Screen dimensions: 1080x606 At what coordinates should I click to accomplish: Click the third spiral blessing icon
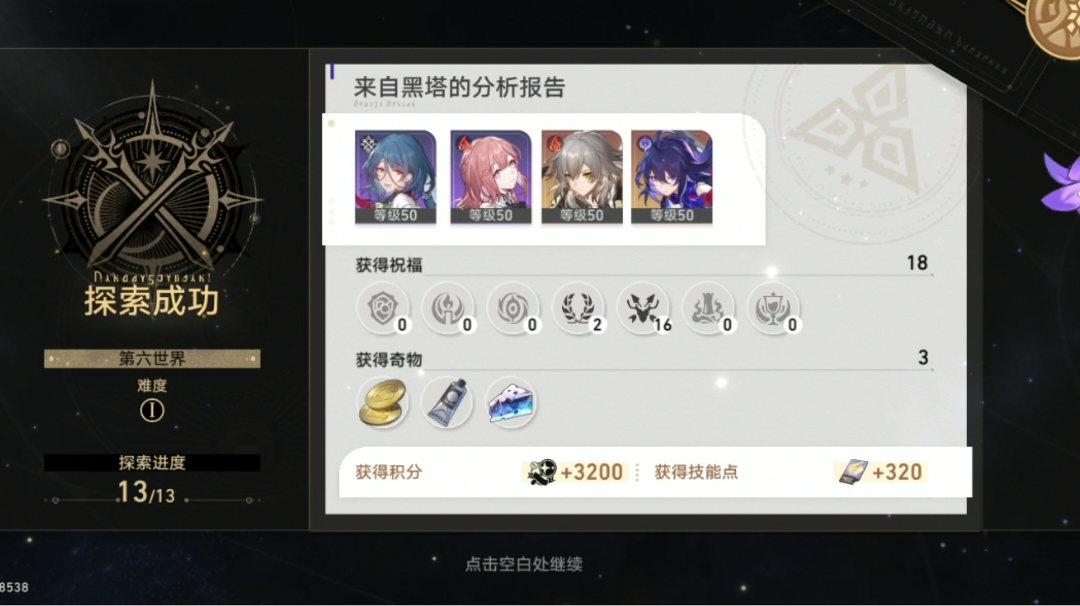tap(513, 308)
